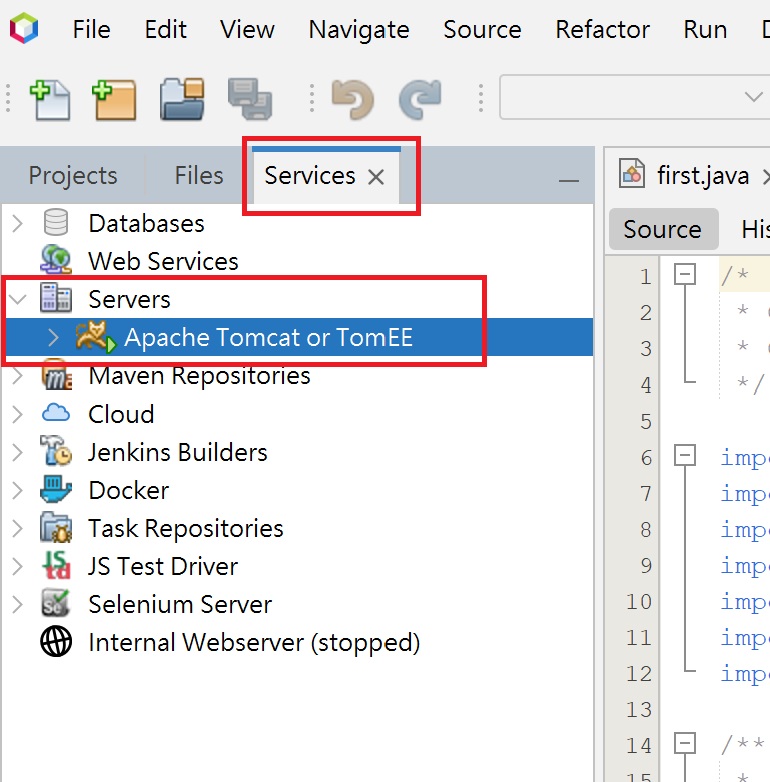Open the toolbar configuration dropdown
770x782 pixels.
click(753, 97)
